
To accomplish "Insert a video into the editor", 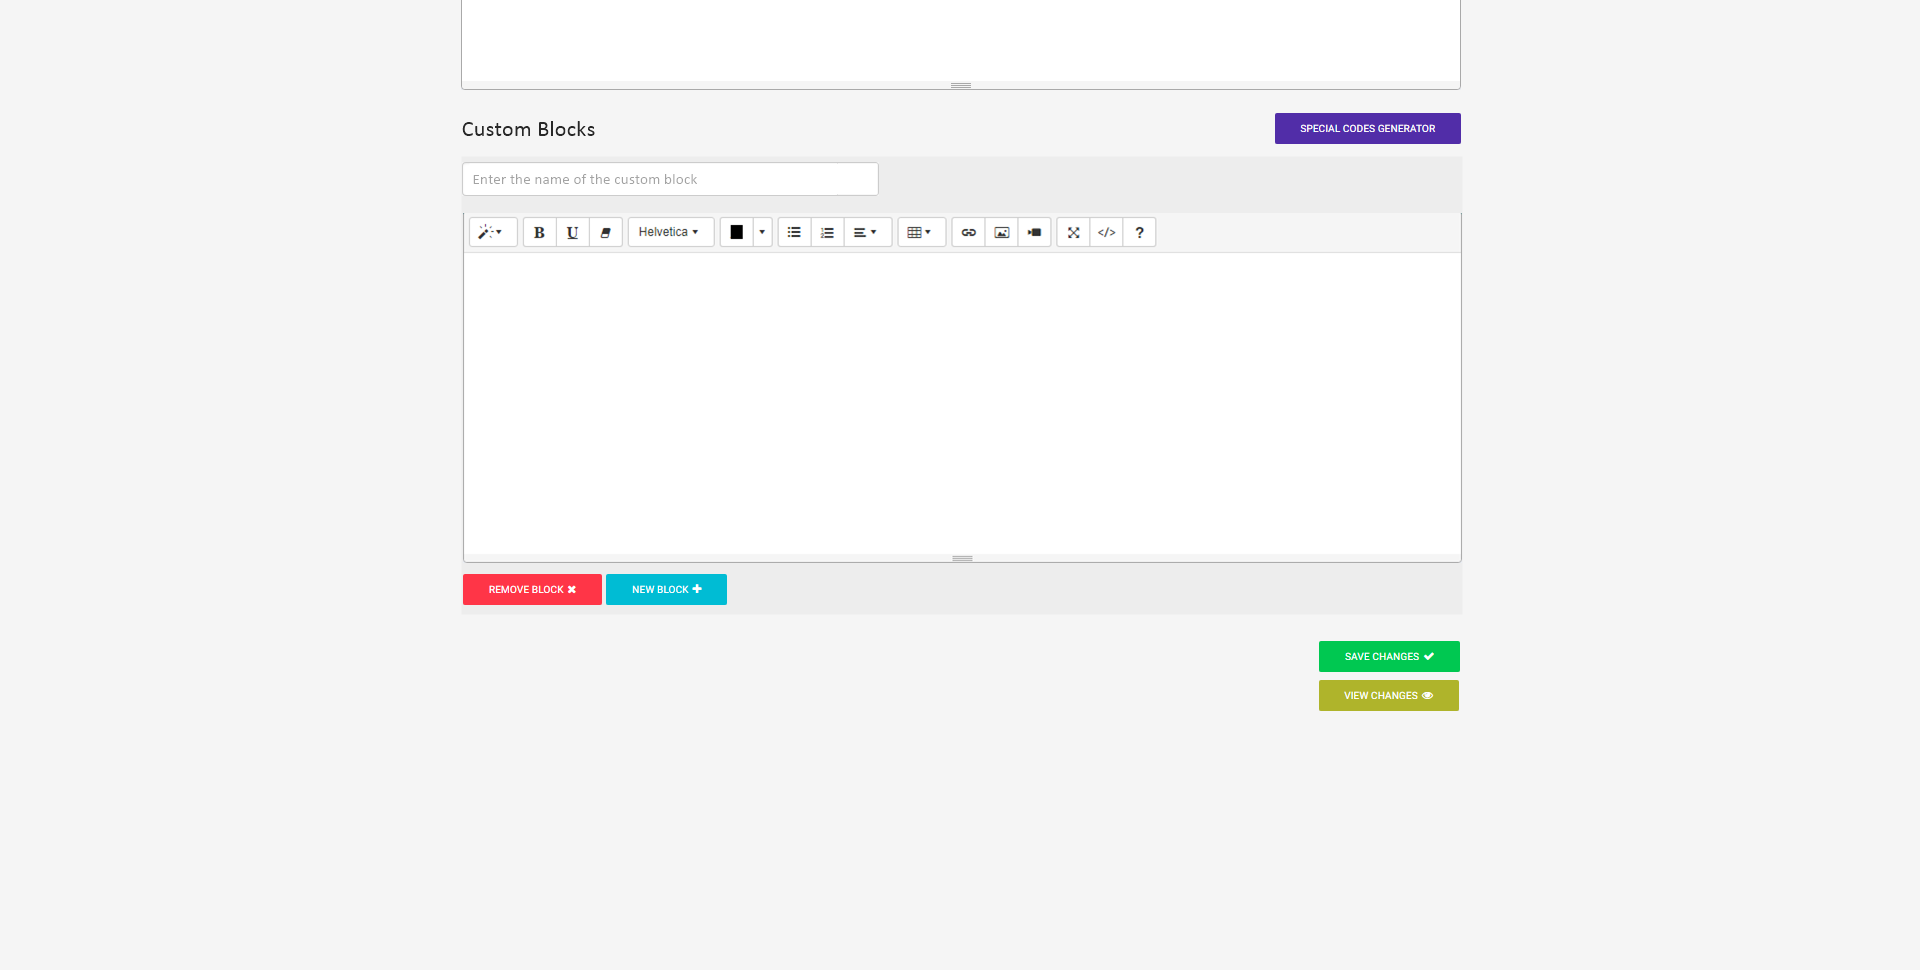I will click(x=1034, y=232).
